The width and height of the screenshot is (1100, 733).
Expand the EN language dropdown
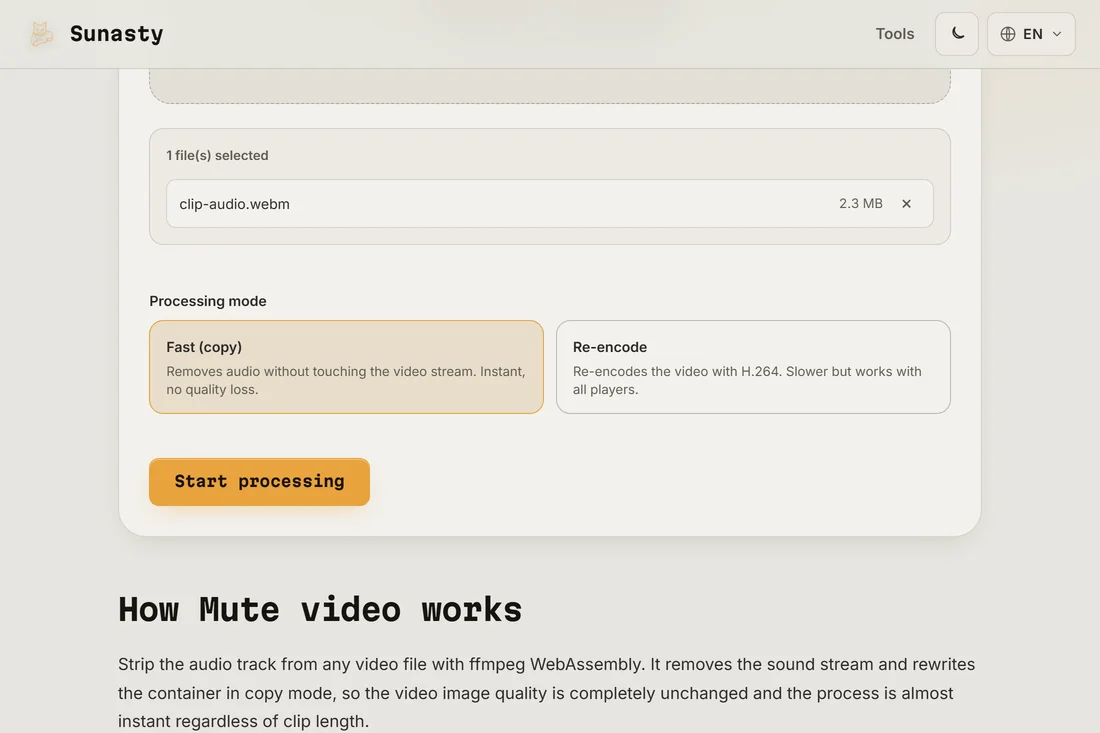click(1031, 34)
